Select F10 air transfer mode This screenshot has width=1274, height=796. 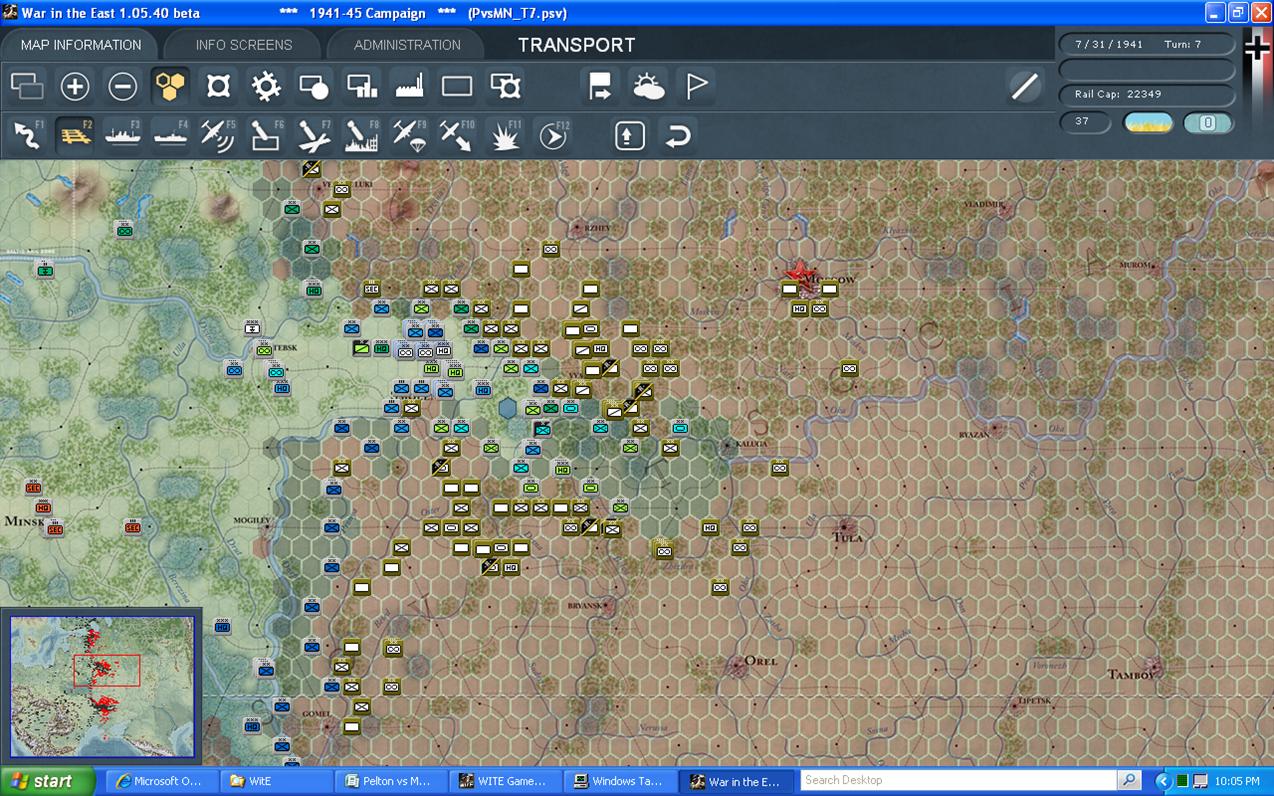[x=457, y=135]
